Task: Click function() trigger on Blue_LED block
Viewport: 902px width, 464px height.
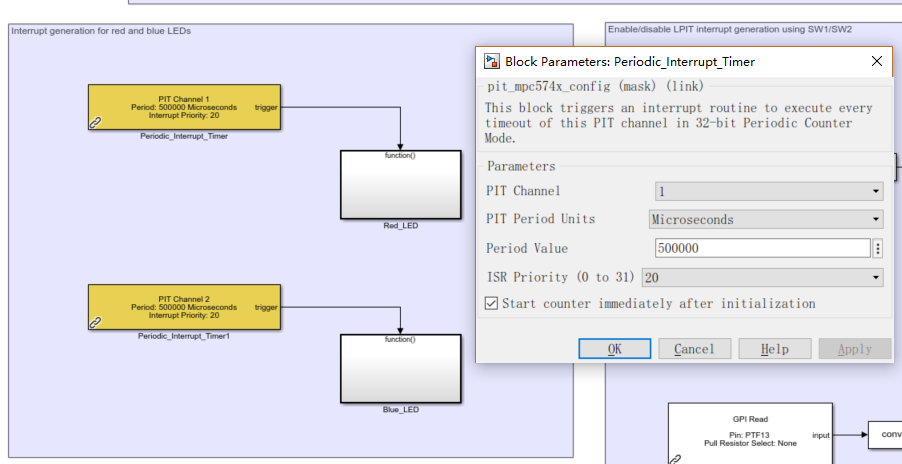Action: pos(400,340)
